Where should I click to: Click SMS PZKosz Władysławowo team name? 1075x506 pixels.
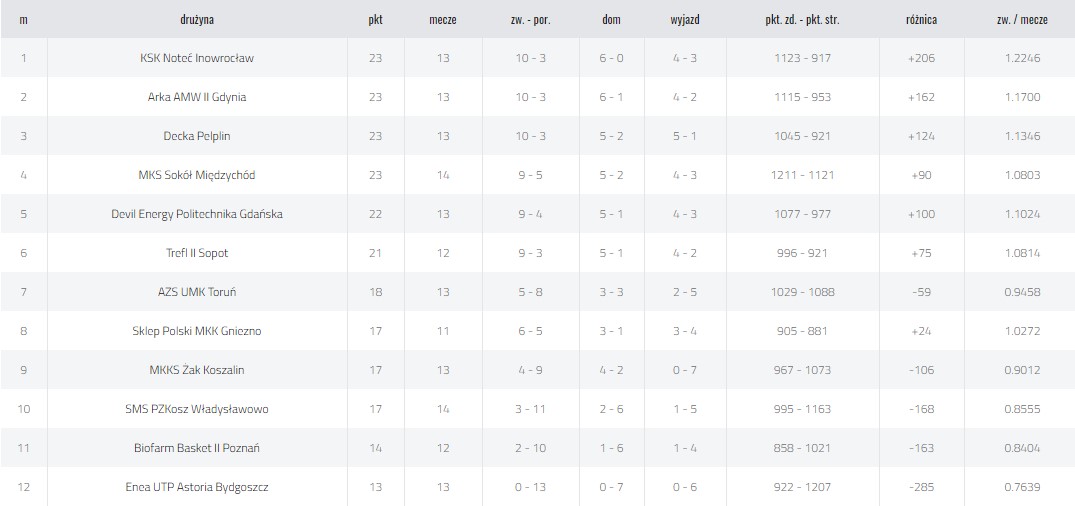tap(197, 409)
